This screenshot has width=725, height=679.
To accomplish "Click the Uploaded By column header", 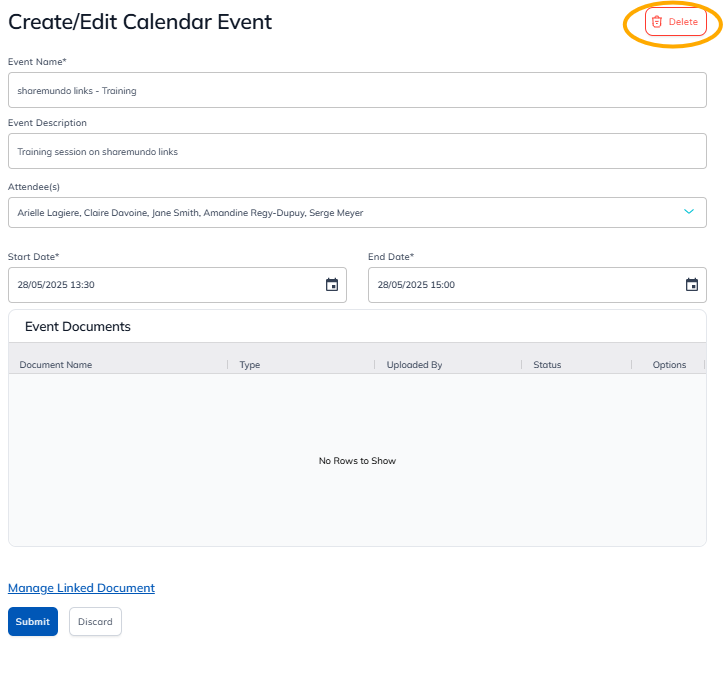I will tap(414, 365).
